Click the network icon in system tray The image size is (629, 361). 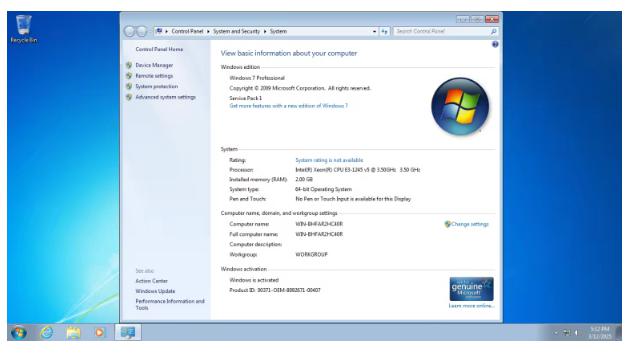click(x=566, y=333)
